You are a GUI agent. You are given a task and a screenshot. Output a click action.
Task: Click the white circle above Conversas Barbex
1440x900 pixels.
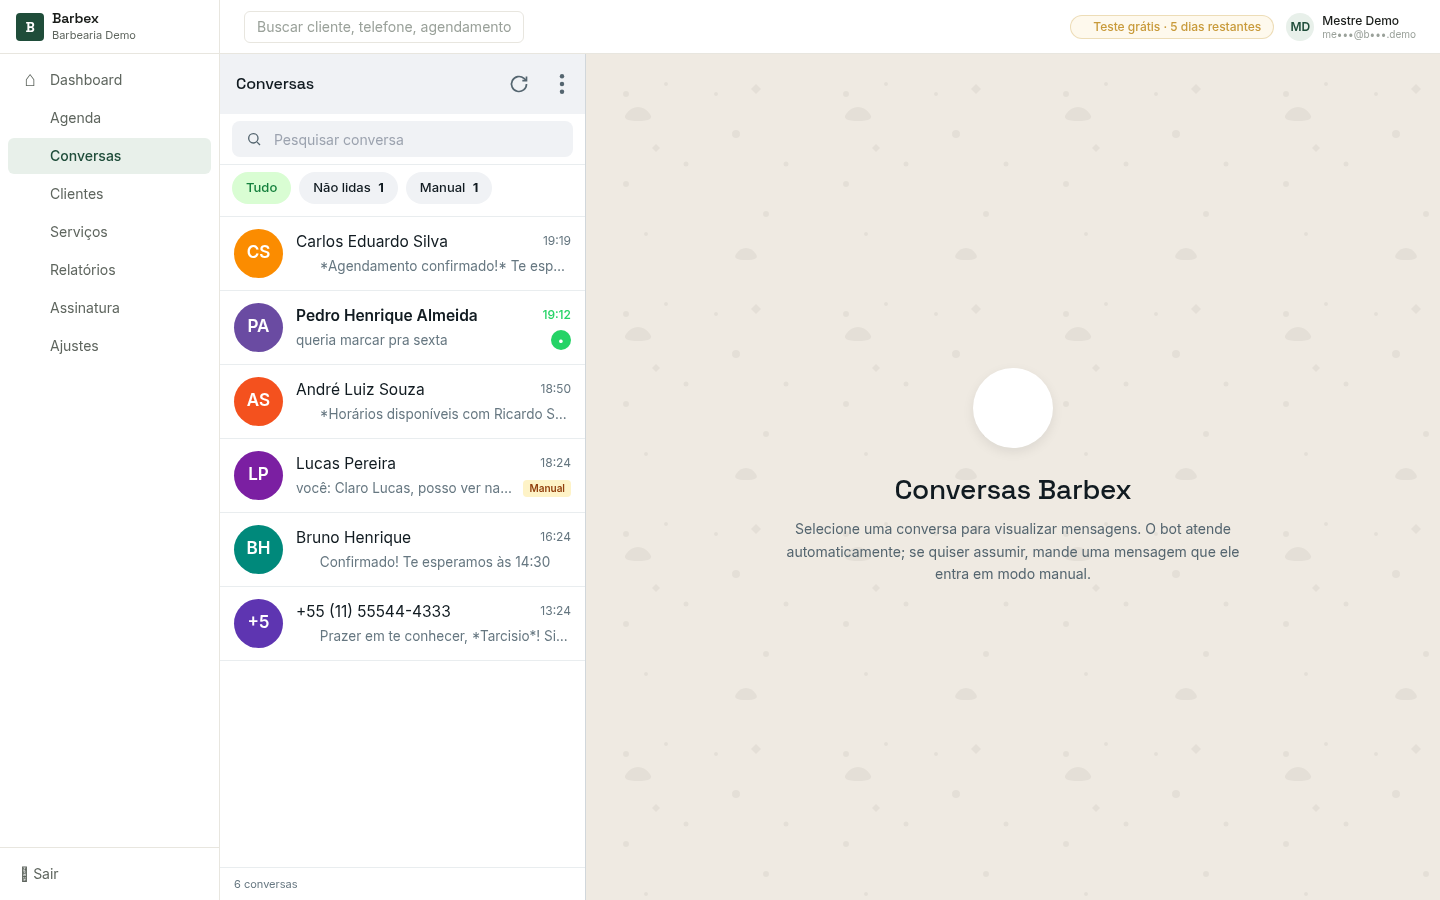pyautogui.click(x=1013, y=408)
